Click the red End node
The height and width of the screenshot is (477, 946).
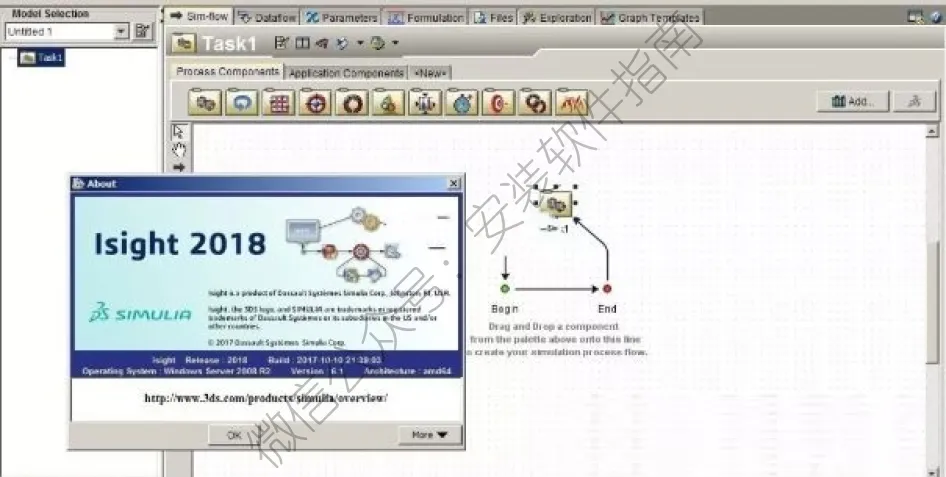607,289
